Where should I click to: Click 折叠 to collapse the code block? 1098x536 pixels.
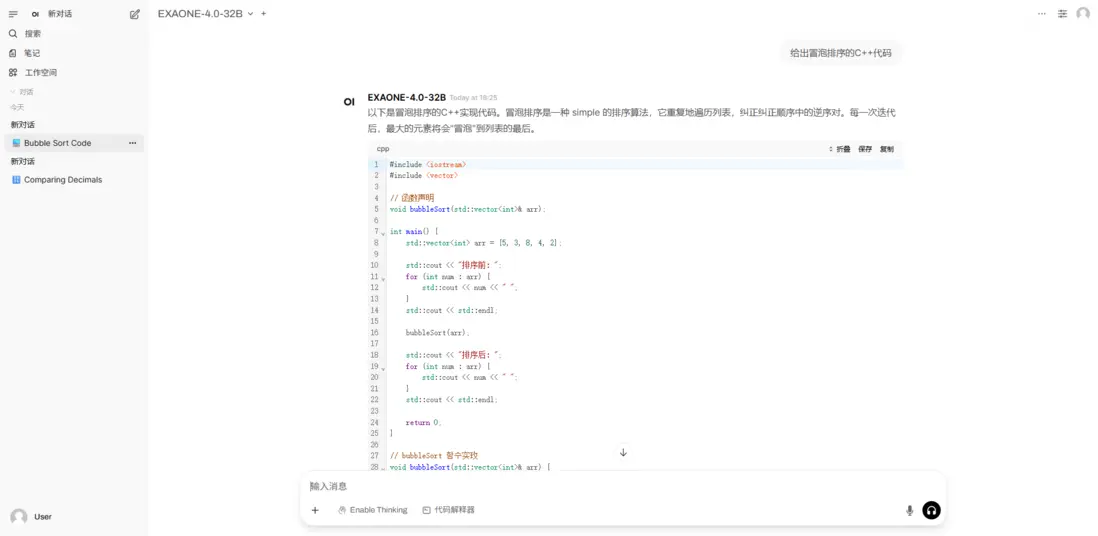(x=840, y=149)
